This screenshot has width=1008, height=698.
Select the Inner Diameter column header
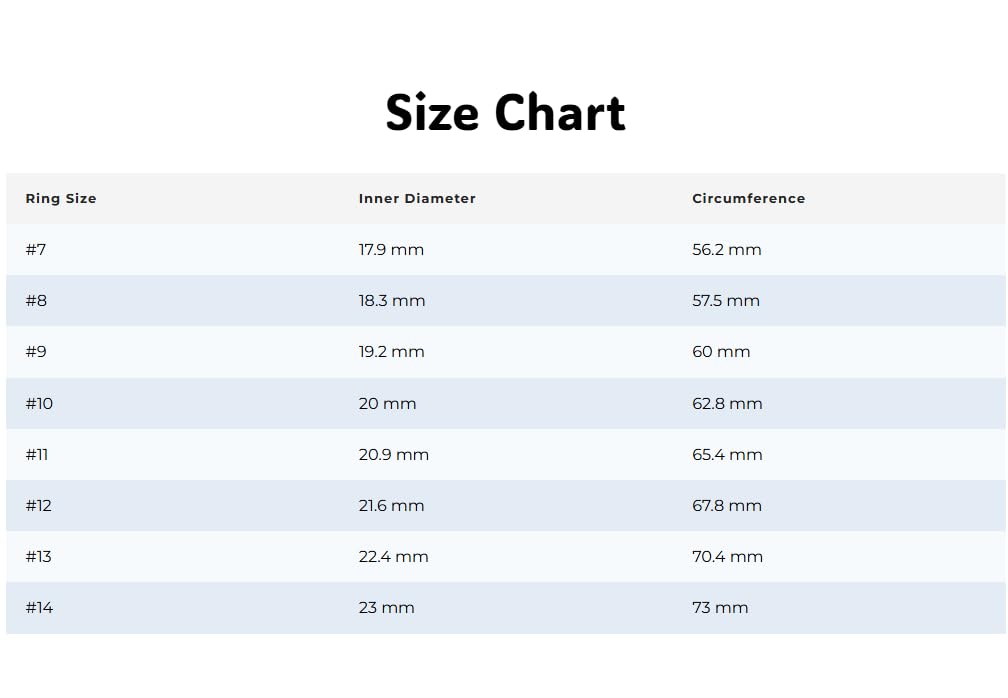point(417,199)
